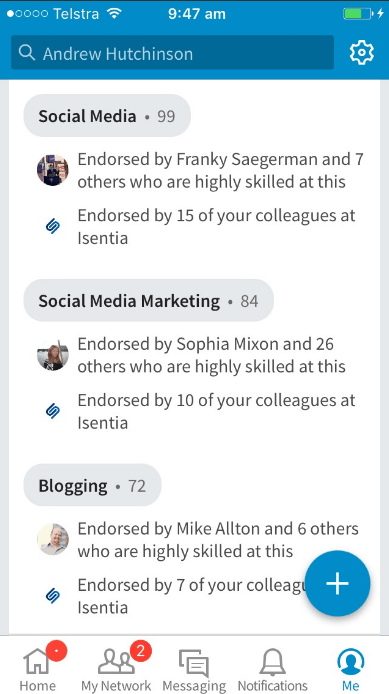Click the Andrew Hutchinson search field
Screen dimensions: 389x694
(173, 53)
